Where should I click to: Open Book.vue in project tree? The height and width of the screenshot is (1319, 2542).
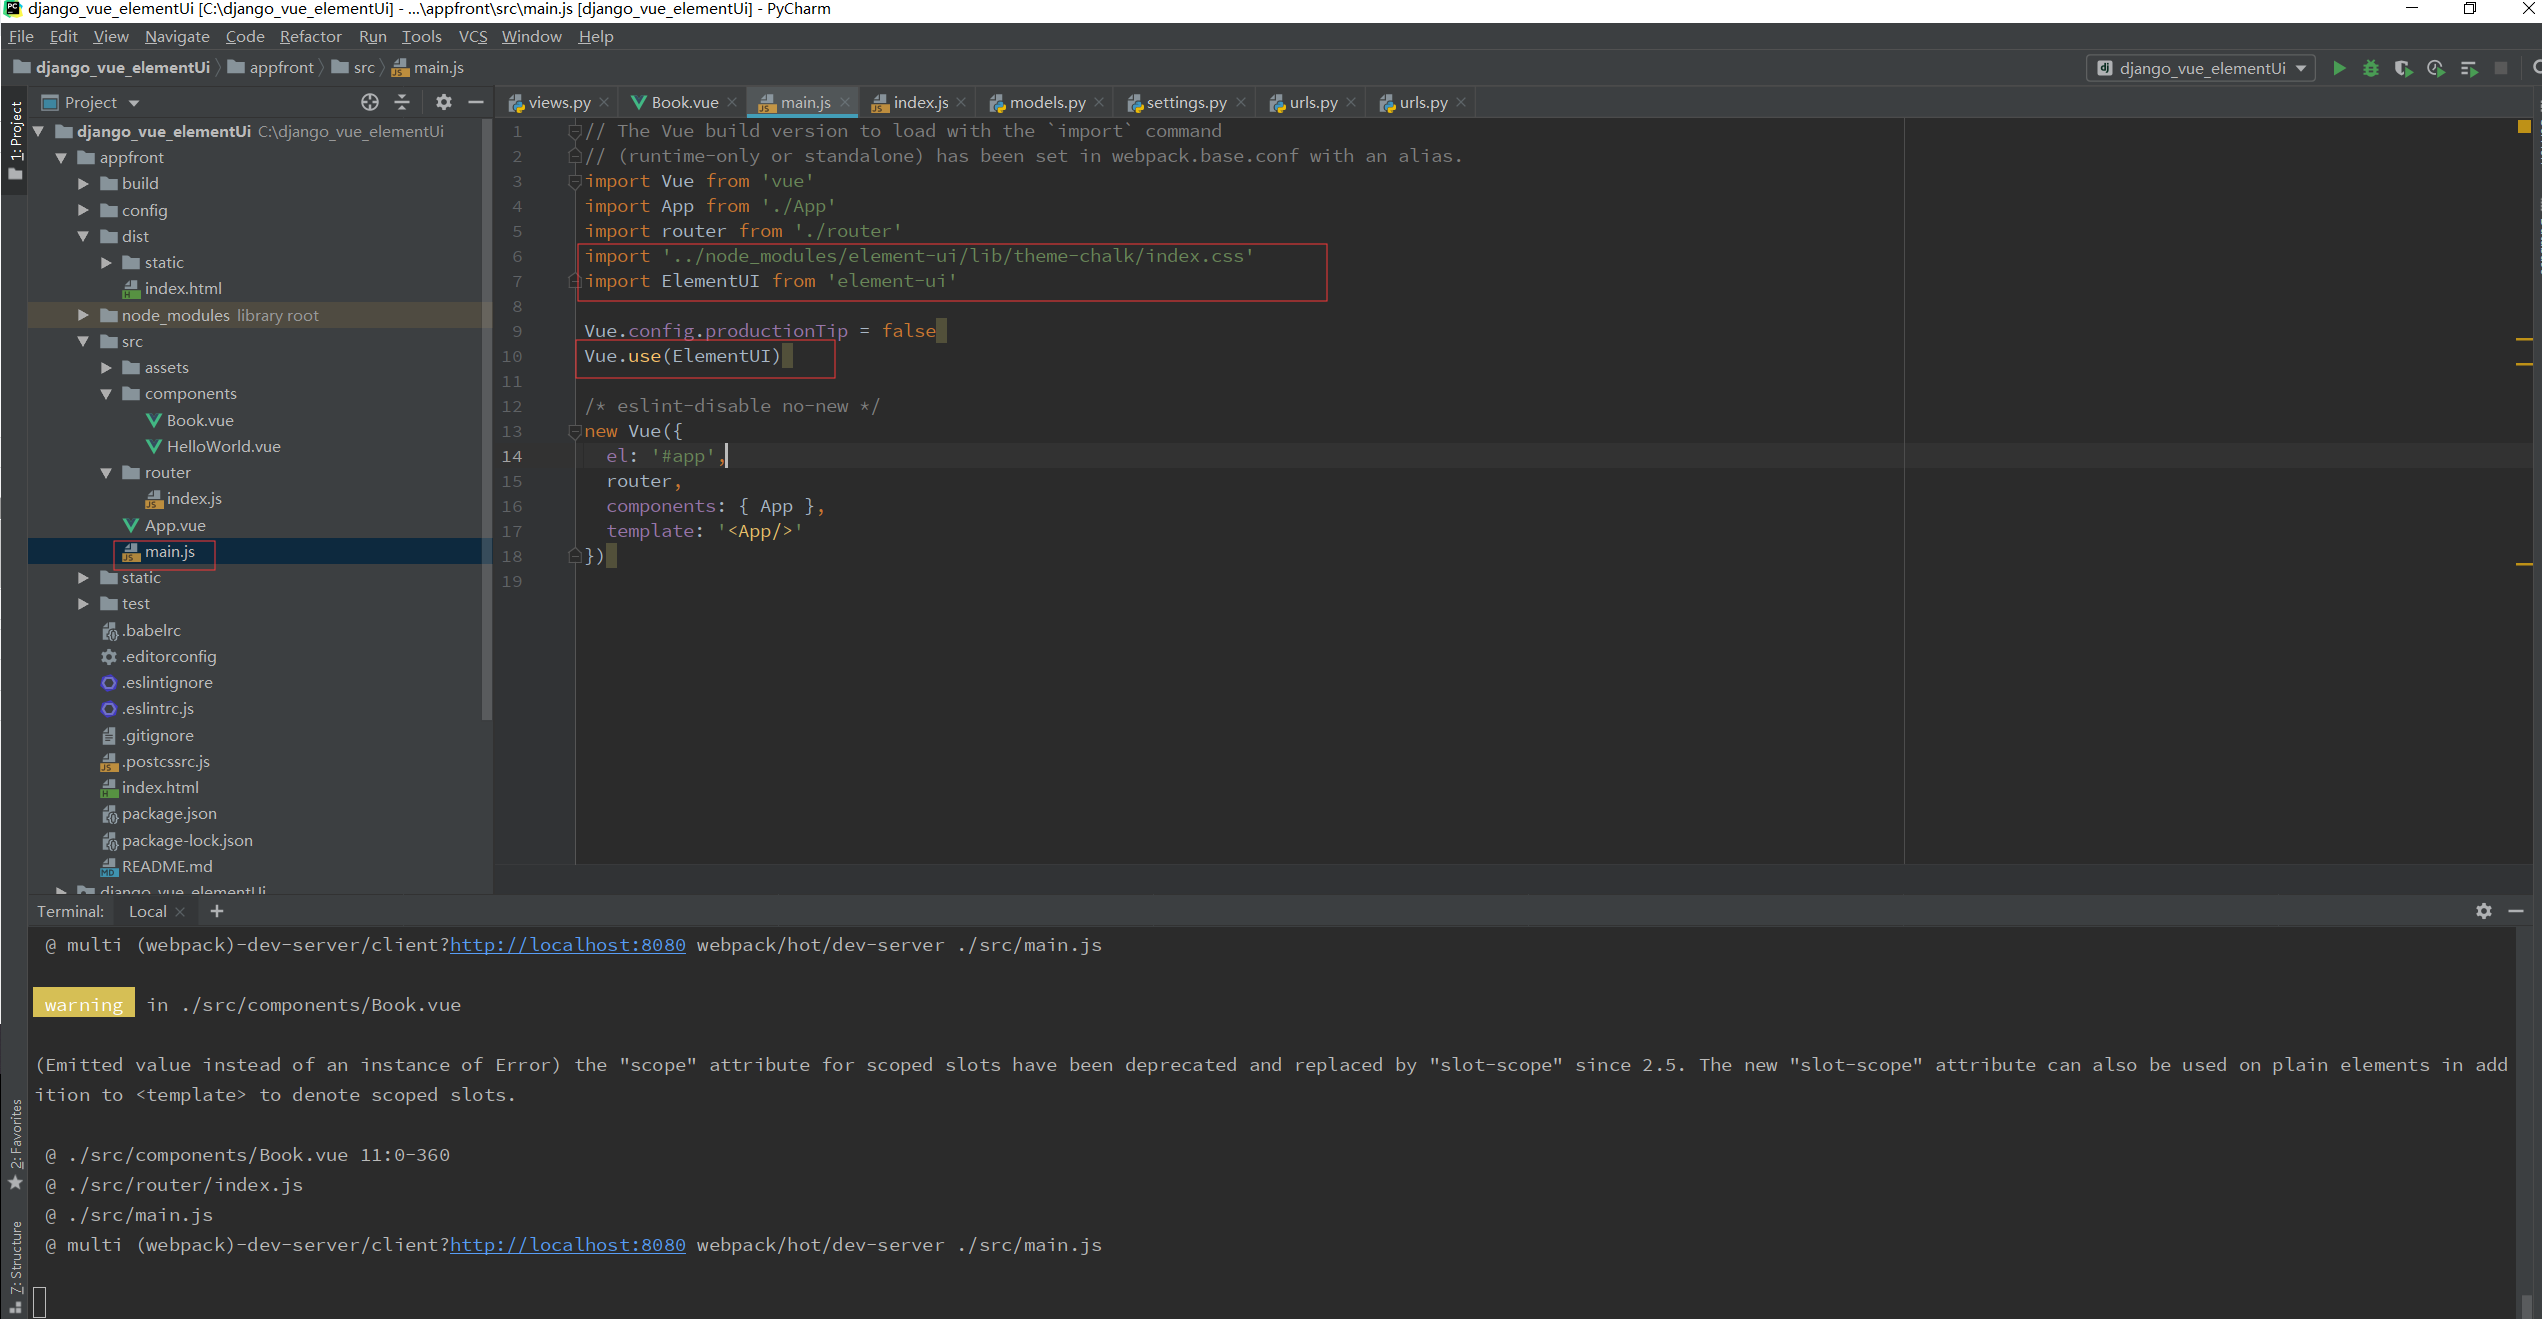[200, 420]
